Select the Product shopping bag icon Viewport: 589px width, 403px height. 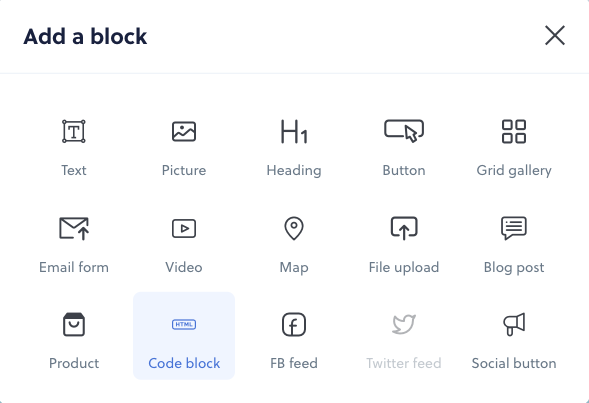tap(74, 324)
